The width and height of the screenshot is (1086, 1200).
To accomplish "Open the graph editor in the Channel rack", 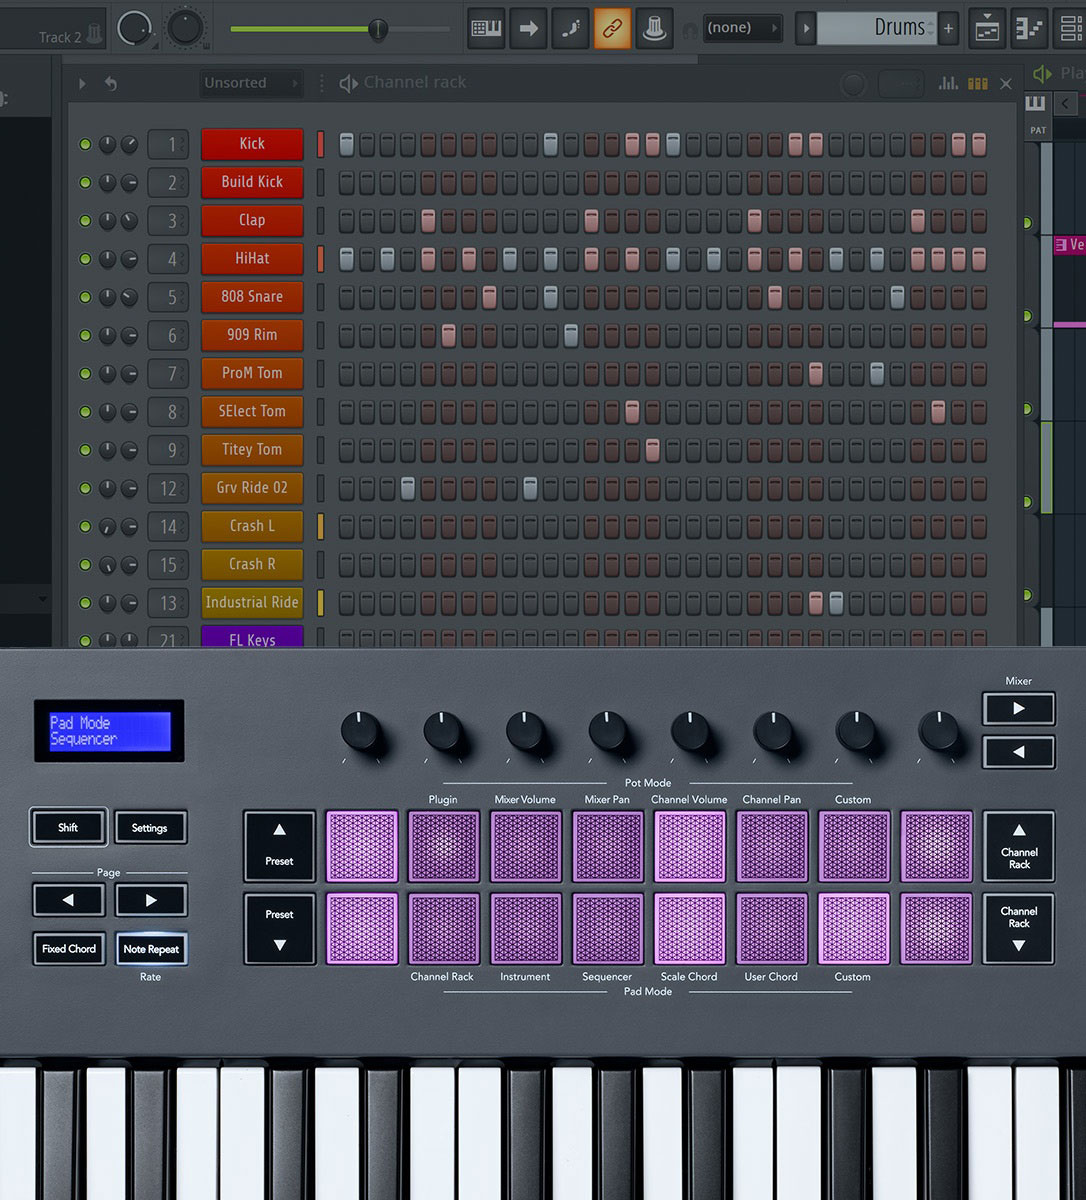I will (948, 83).
